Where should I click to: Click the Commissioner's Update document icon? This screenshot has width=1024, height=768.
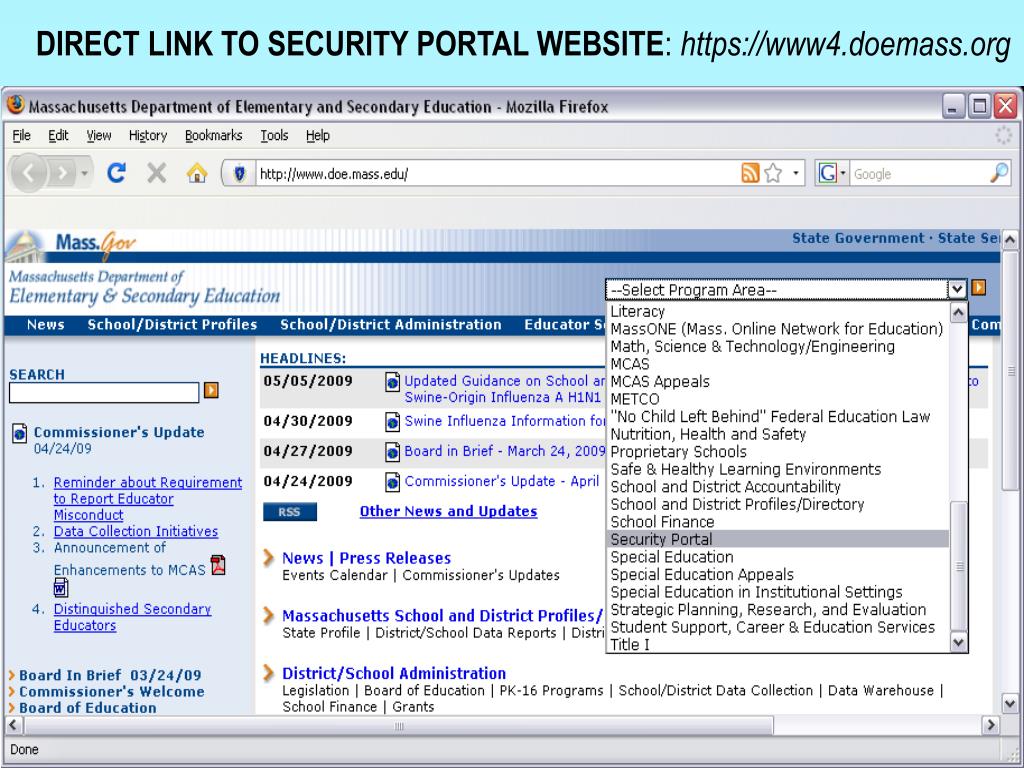point(20,432)
